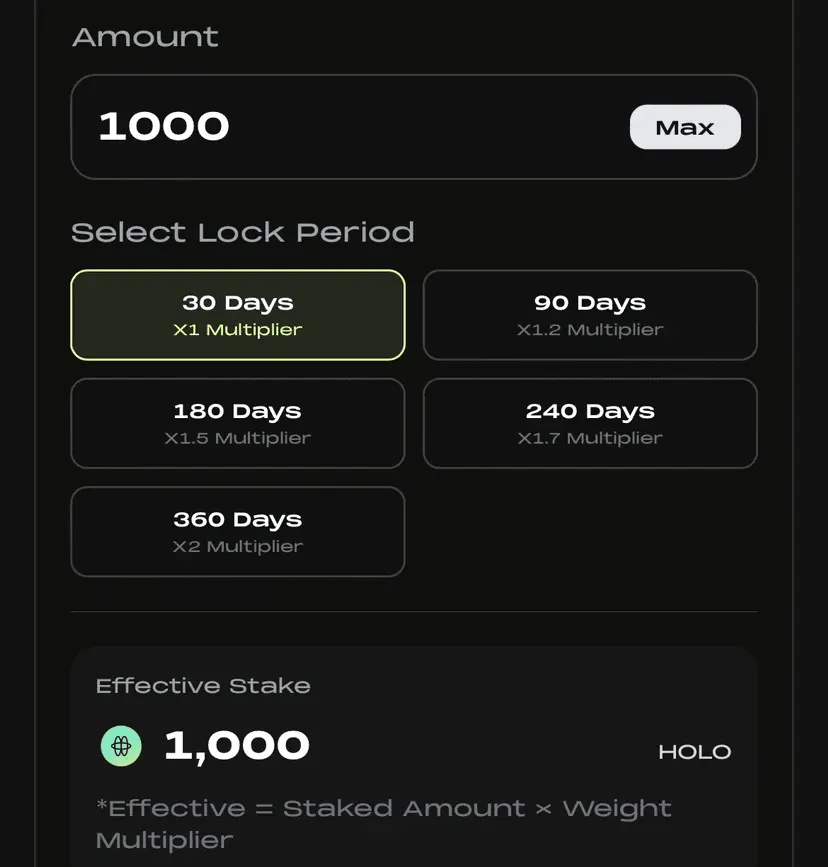Pick the 180 Days lock option
This screenshot has width=828, height=867.
point(238,424)
